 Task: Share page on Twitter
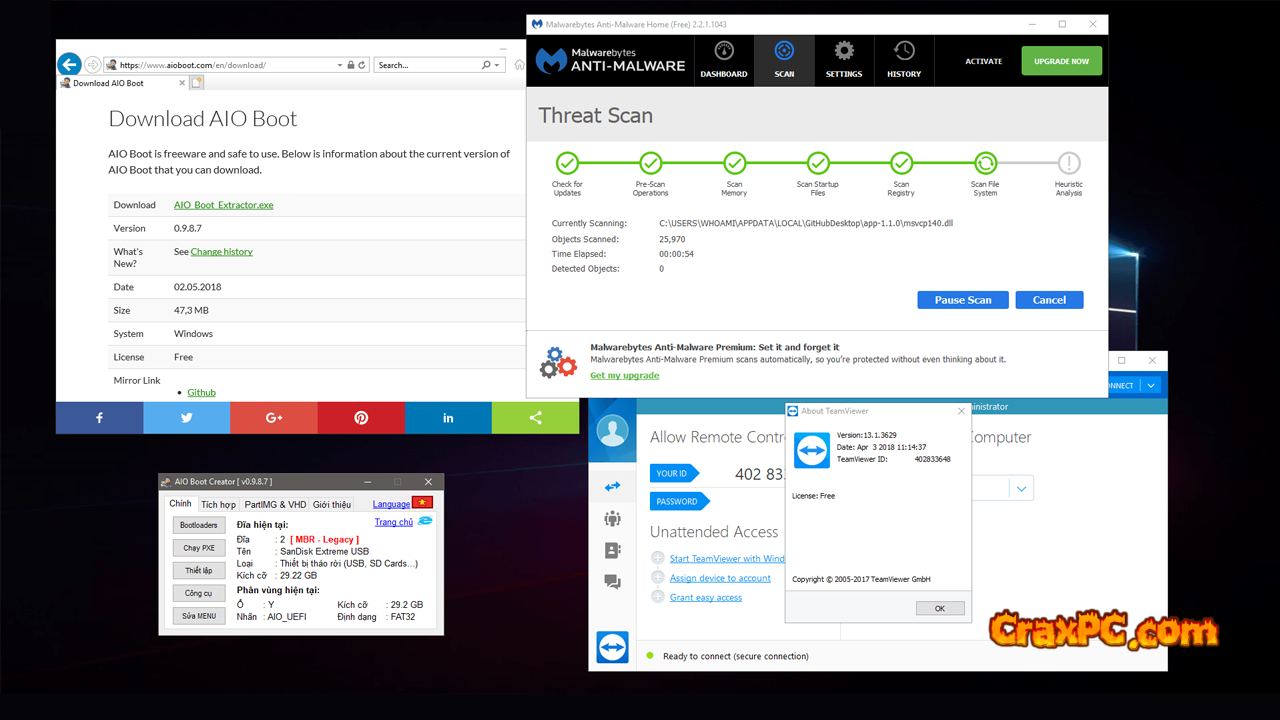click(186, 418)
